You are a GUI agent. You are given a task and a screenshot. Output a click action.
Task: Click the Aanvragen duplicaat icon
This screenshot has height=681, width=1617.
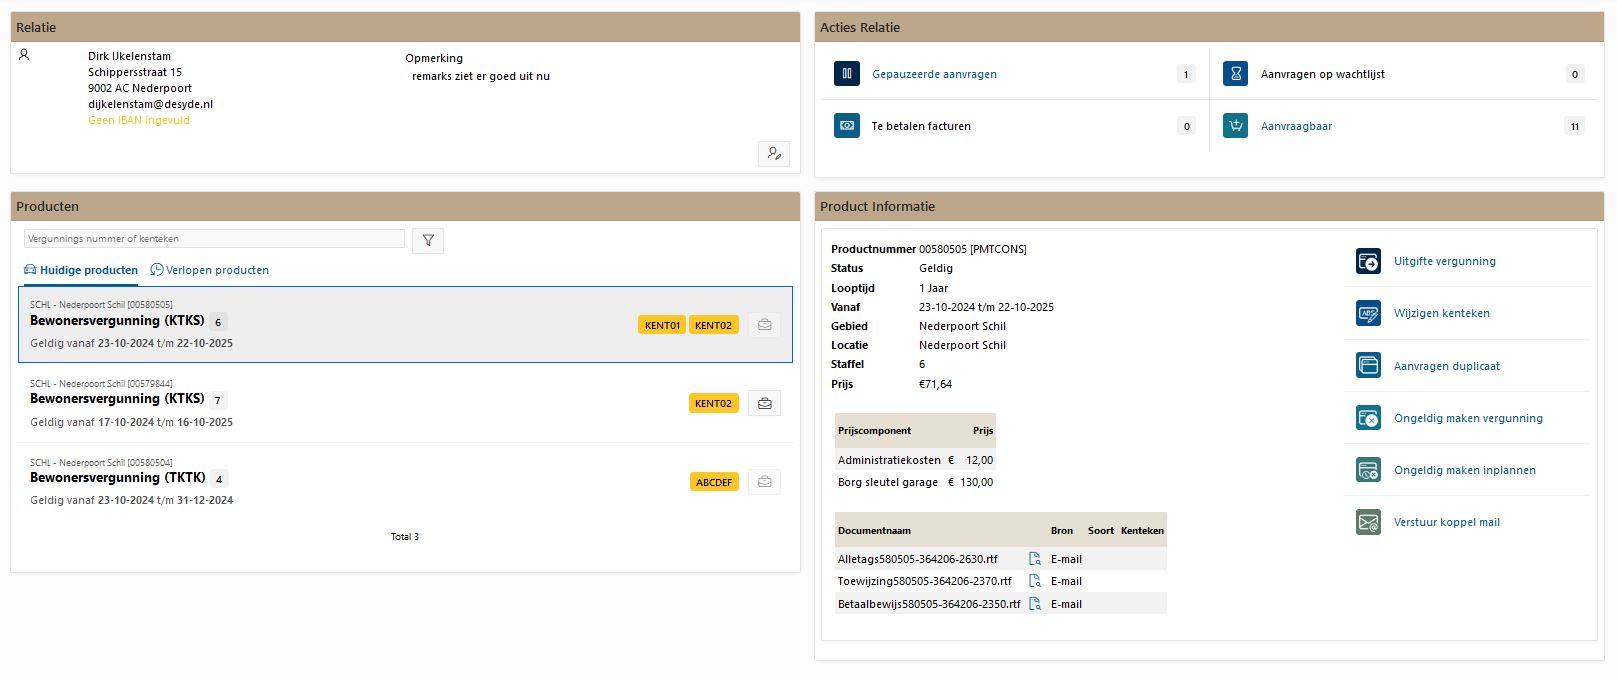point(1368,366)
